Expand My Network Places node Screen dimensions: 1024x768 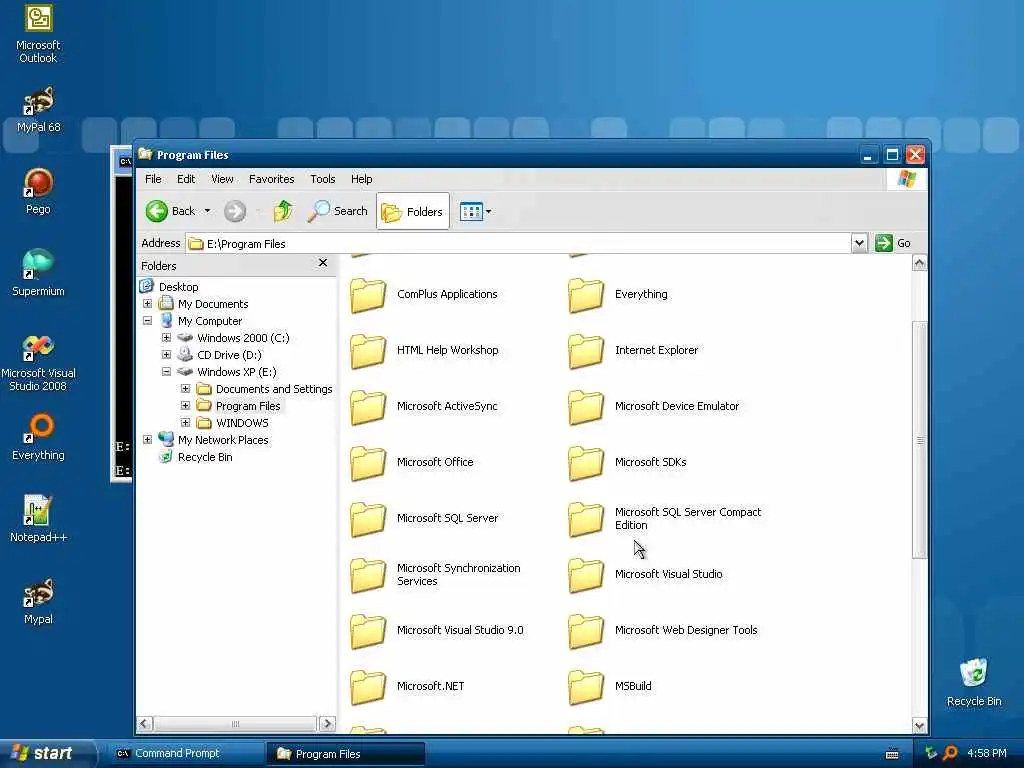pos(148,440)
